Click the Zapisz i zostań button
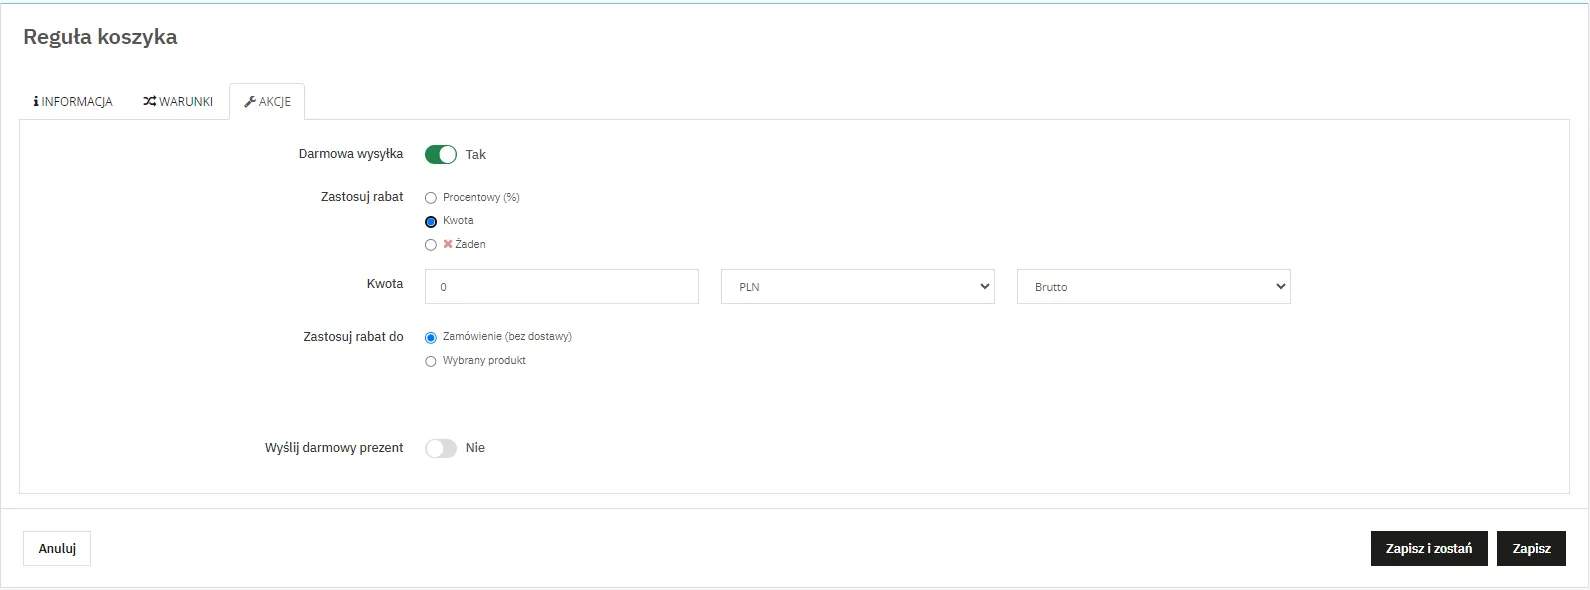Screen dimensions: 1590x590 [1428, 549]
